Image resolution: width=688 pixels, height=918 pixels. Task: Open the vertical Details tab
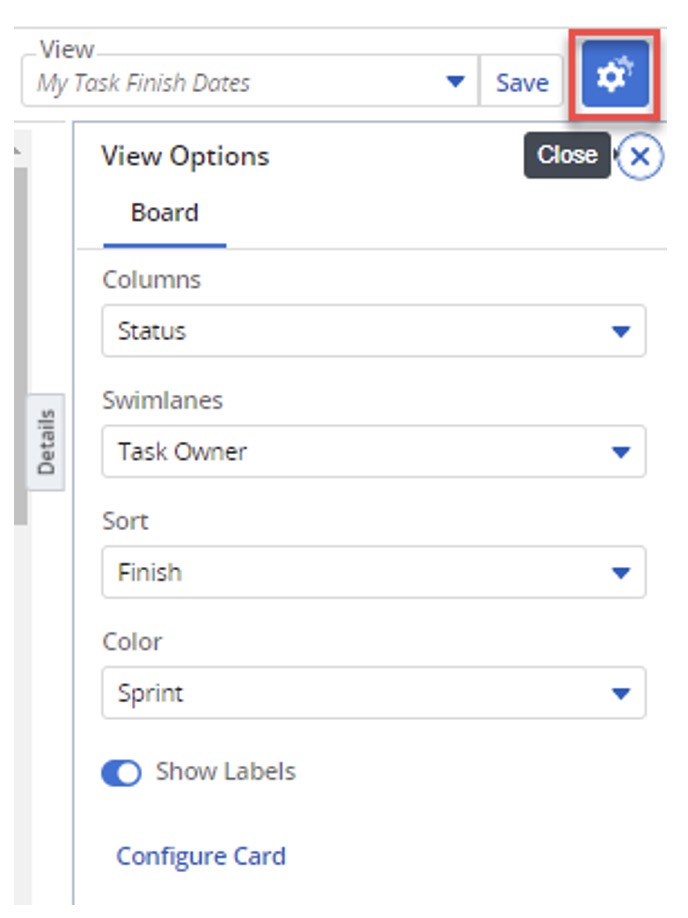tap(46, 442)
